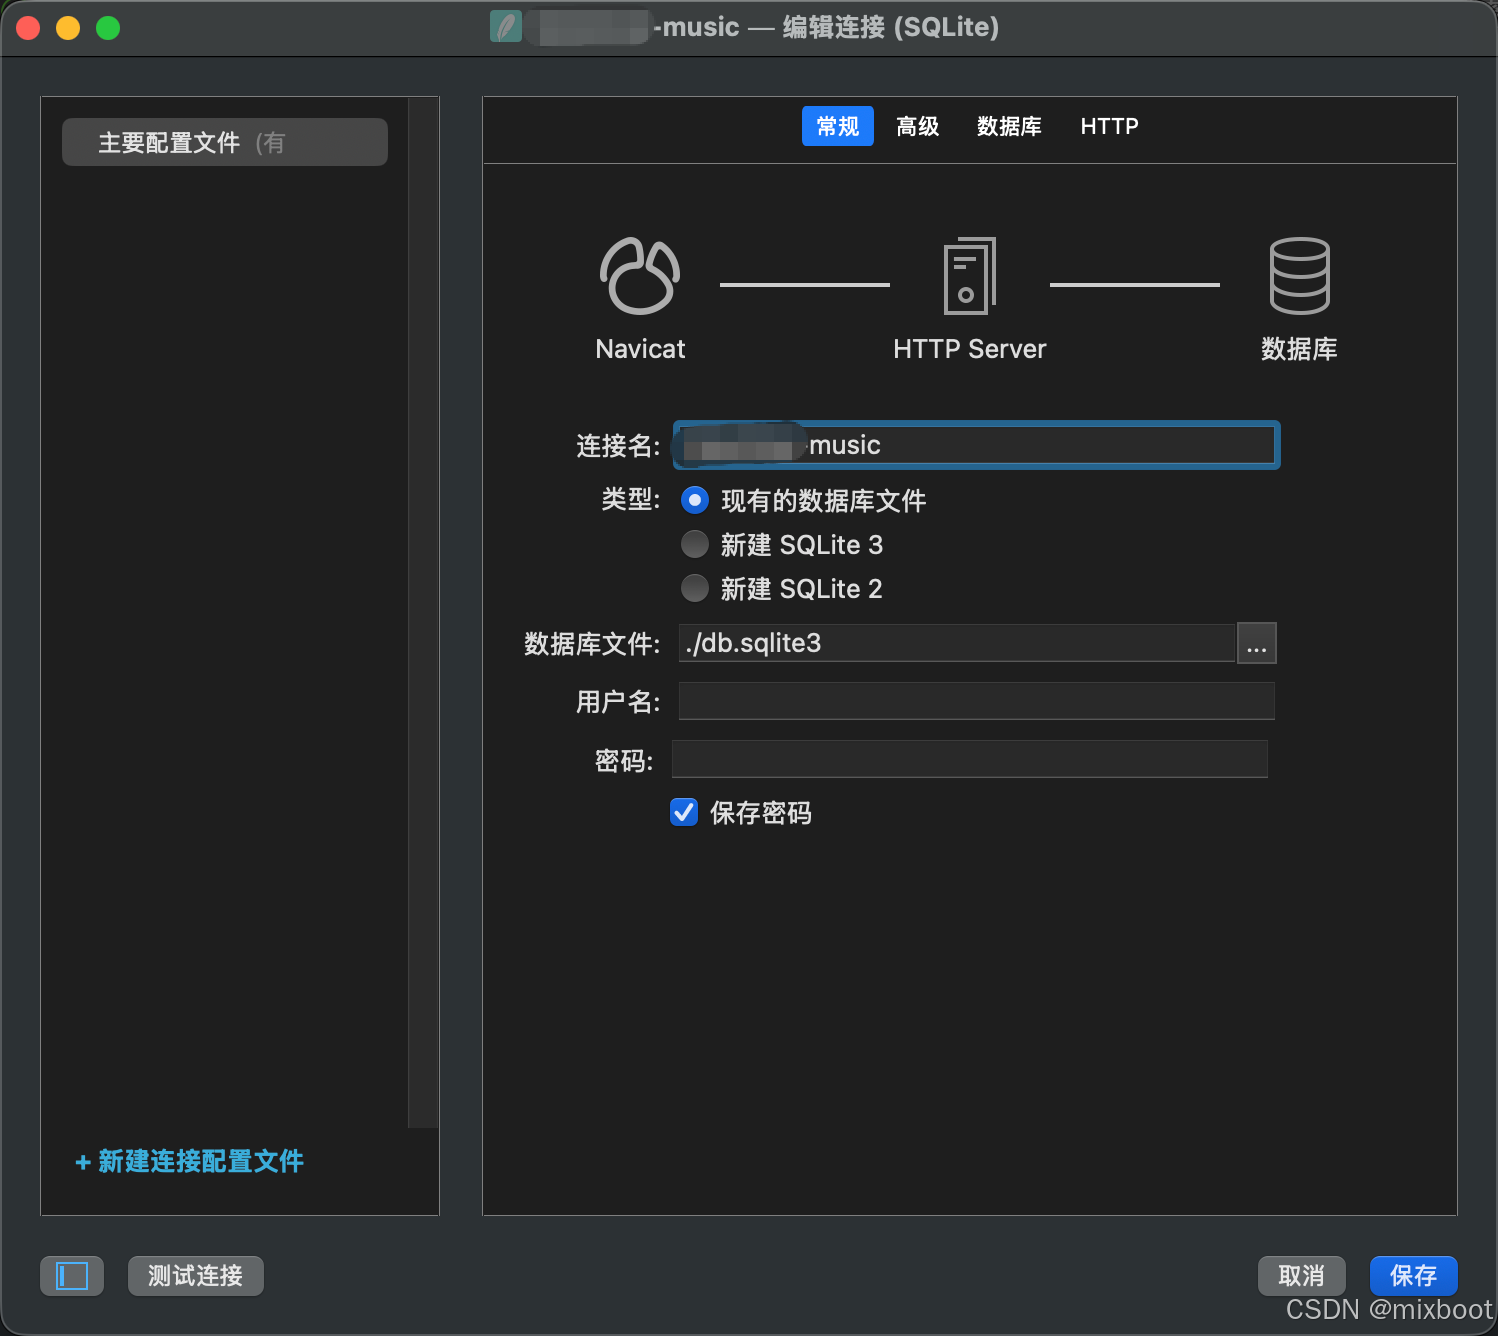The height and width of the screenshot is (1336, 1498).
Task: Click the green zoom window button
Action: coord(108,28)
